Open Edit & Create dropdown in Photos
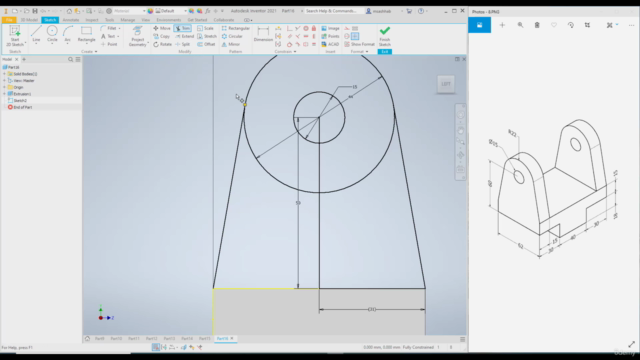 click(x=612, y=25)
